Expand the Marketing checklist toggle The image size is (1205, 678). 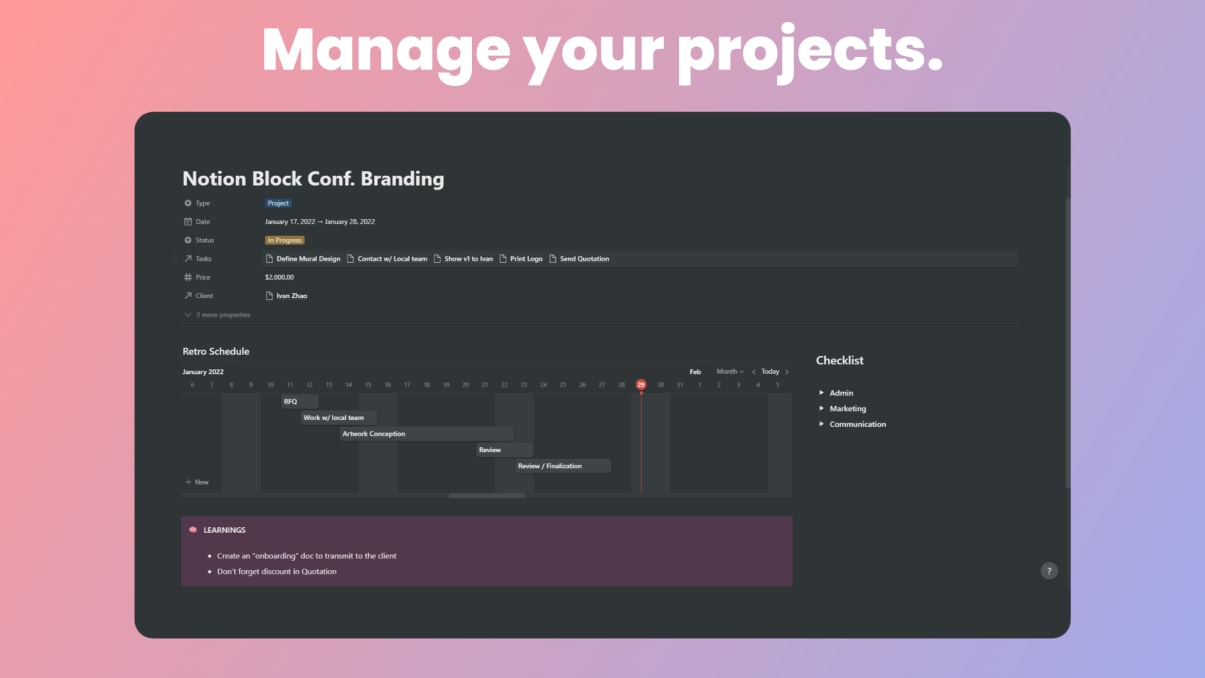[821, 408]
